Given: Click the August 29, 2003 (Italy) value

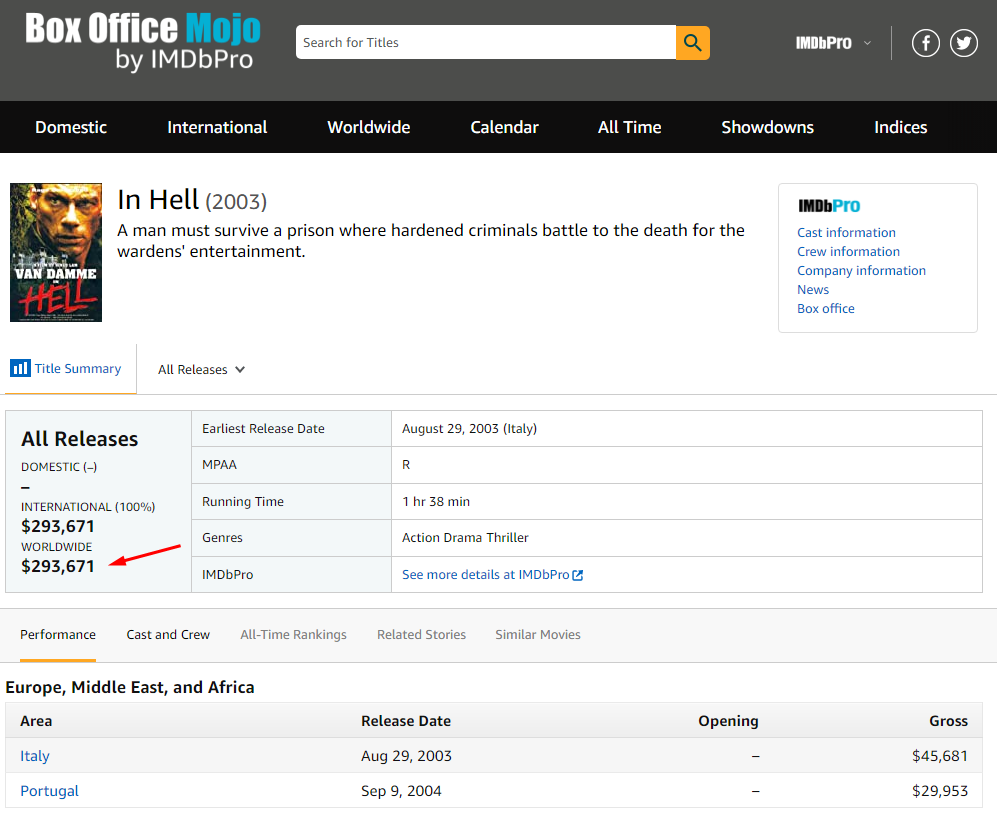Looking at the screenshot, I should click(469, 429).
